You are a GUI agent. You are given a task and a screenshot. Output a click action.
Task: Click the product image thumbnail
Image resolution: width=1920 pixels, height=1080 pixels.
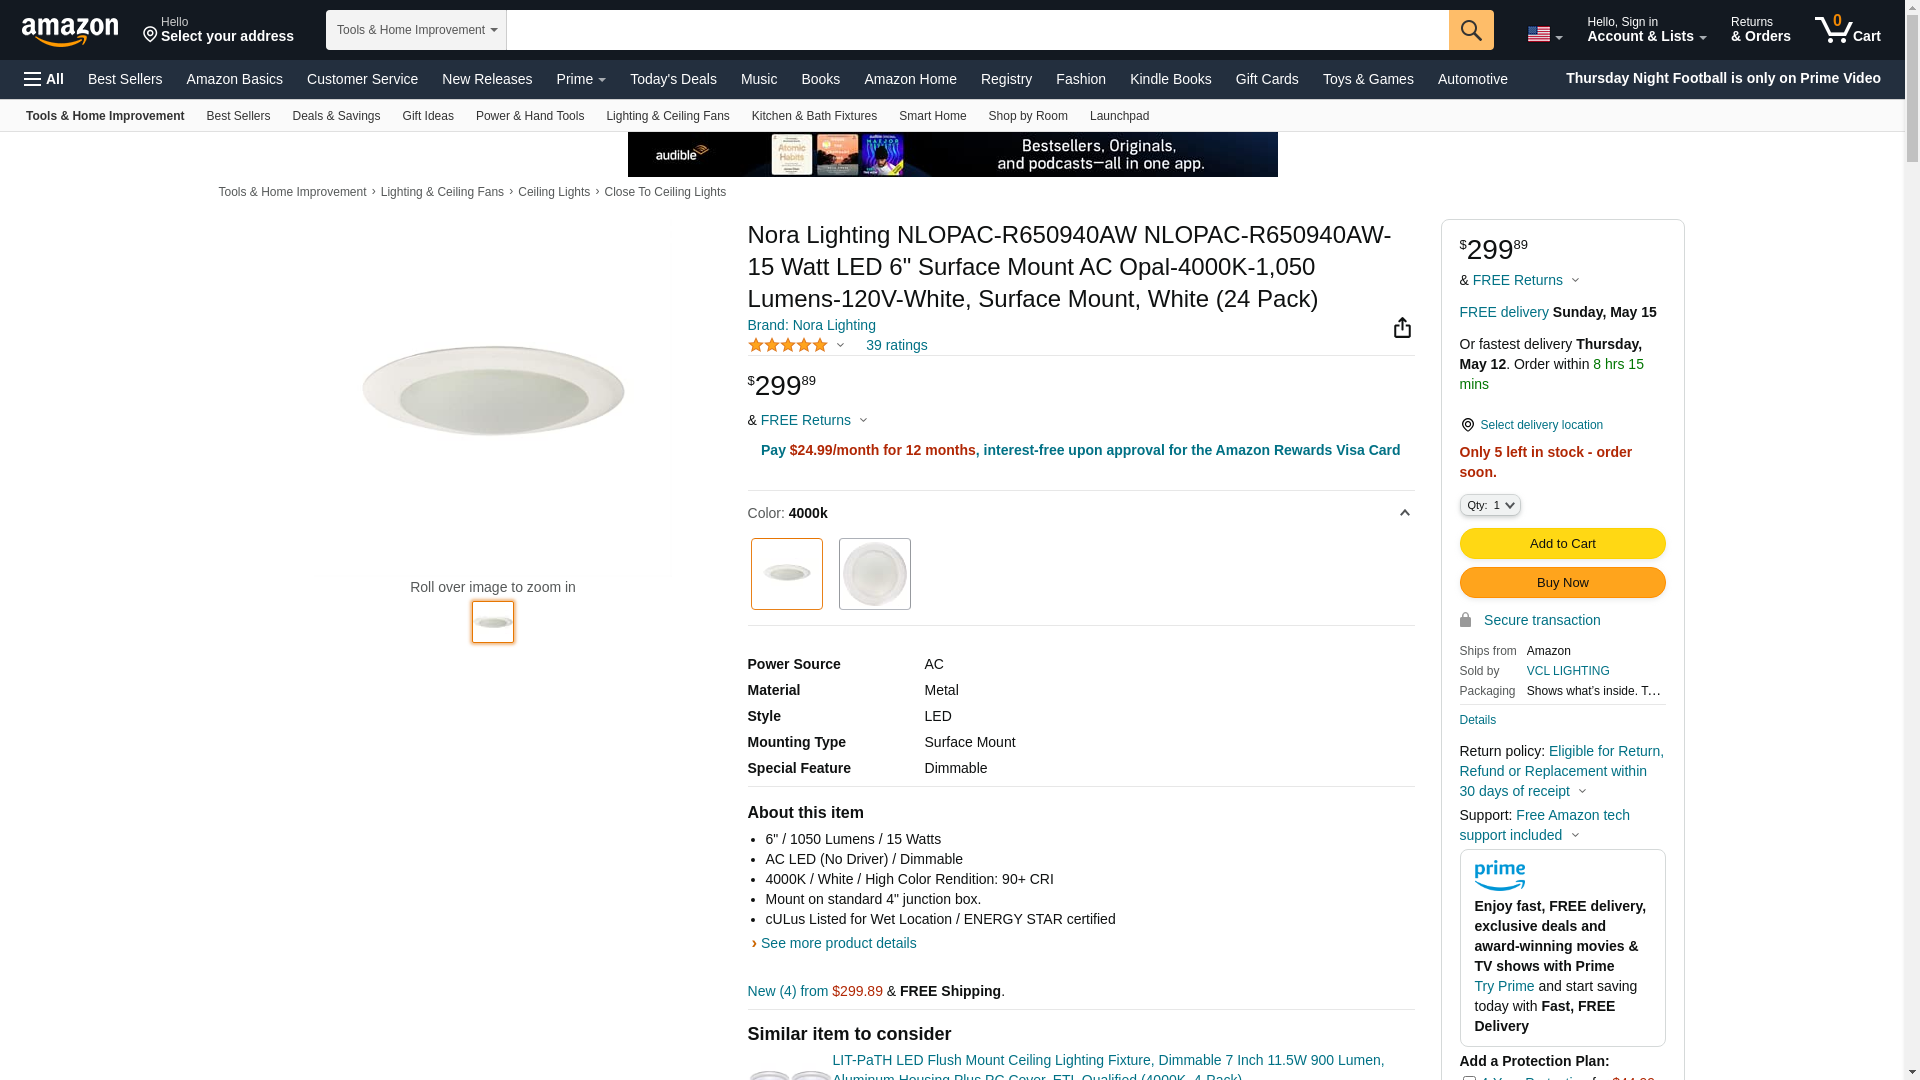[x=493, y=622]
